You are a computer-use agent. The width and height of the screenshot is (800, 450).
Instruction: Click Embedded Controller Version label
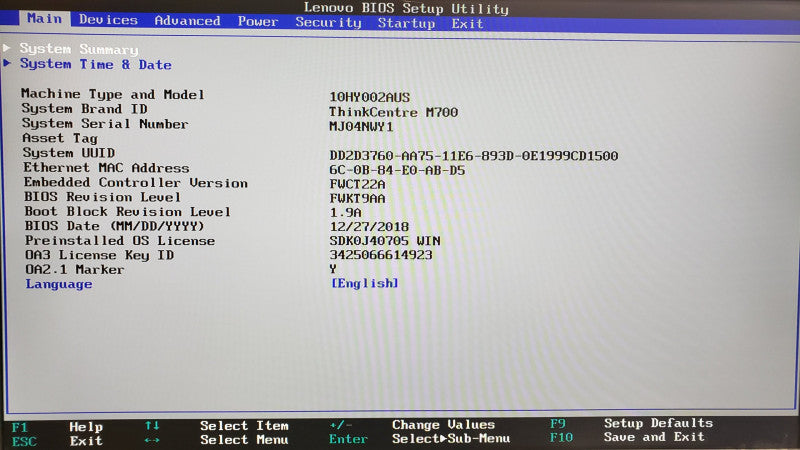[x=136, y=183]
